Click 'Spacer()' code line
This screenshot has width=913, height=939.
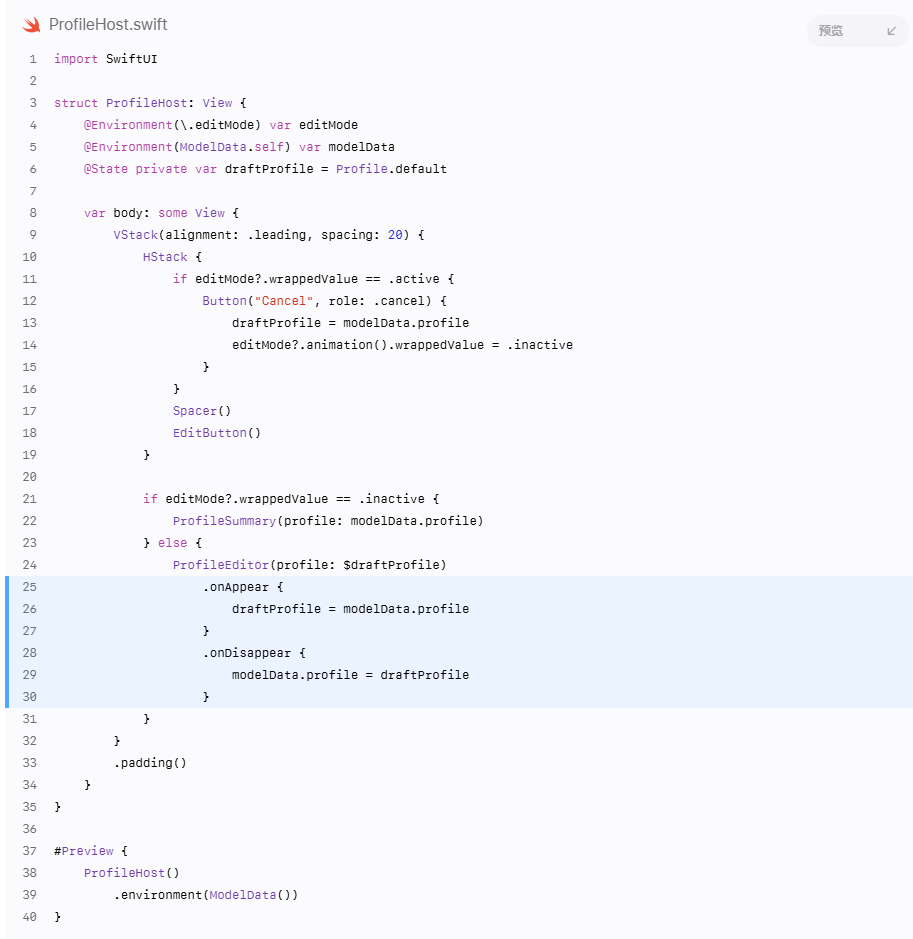[202, 411]
